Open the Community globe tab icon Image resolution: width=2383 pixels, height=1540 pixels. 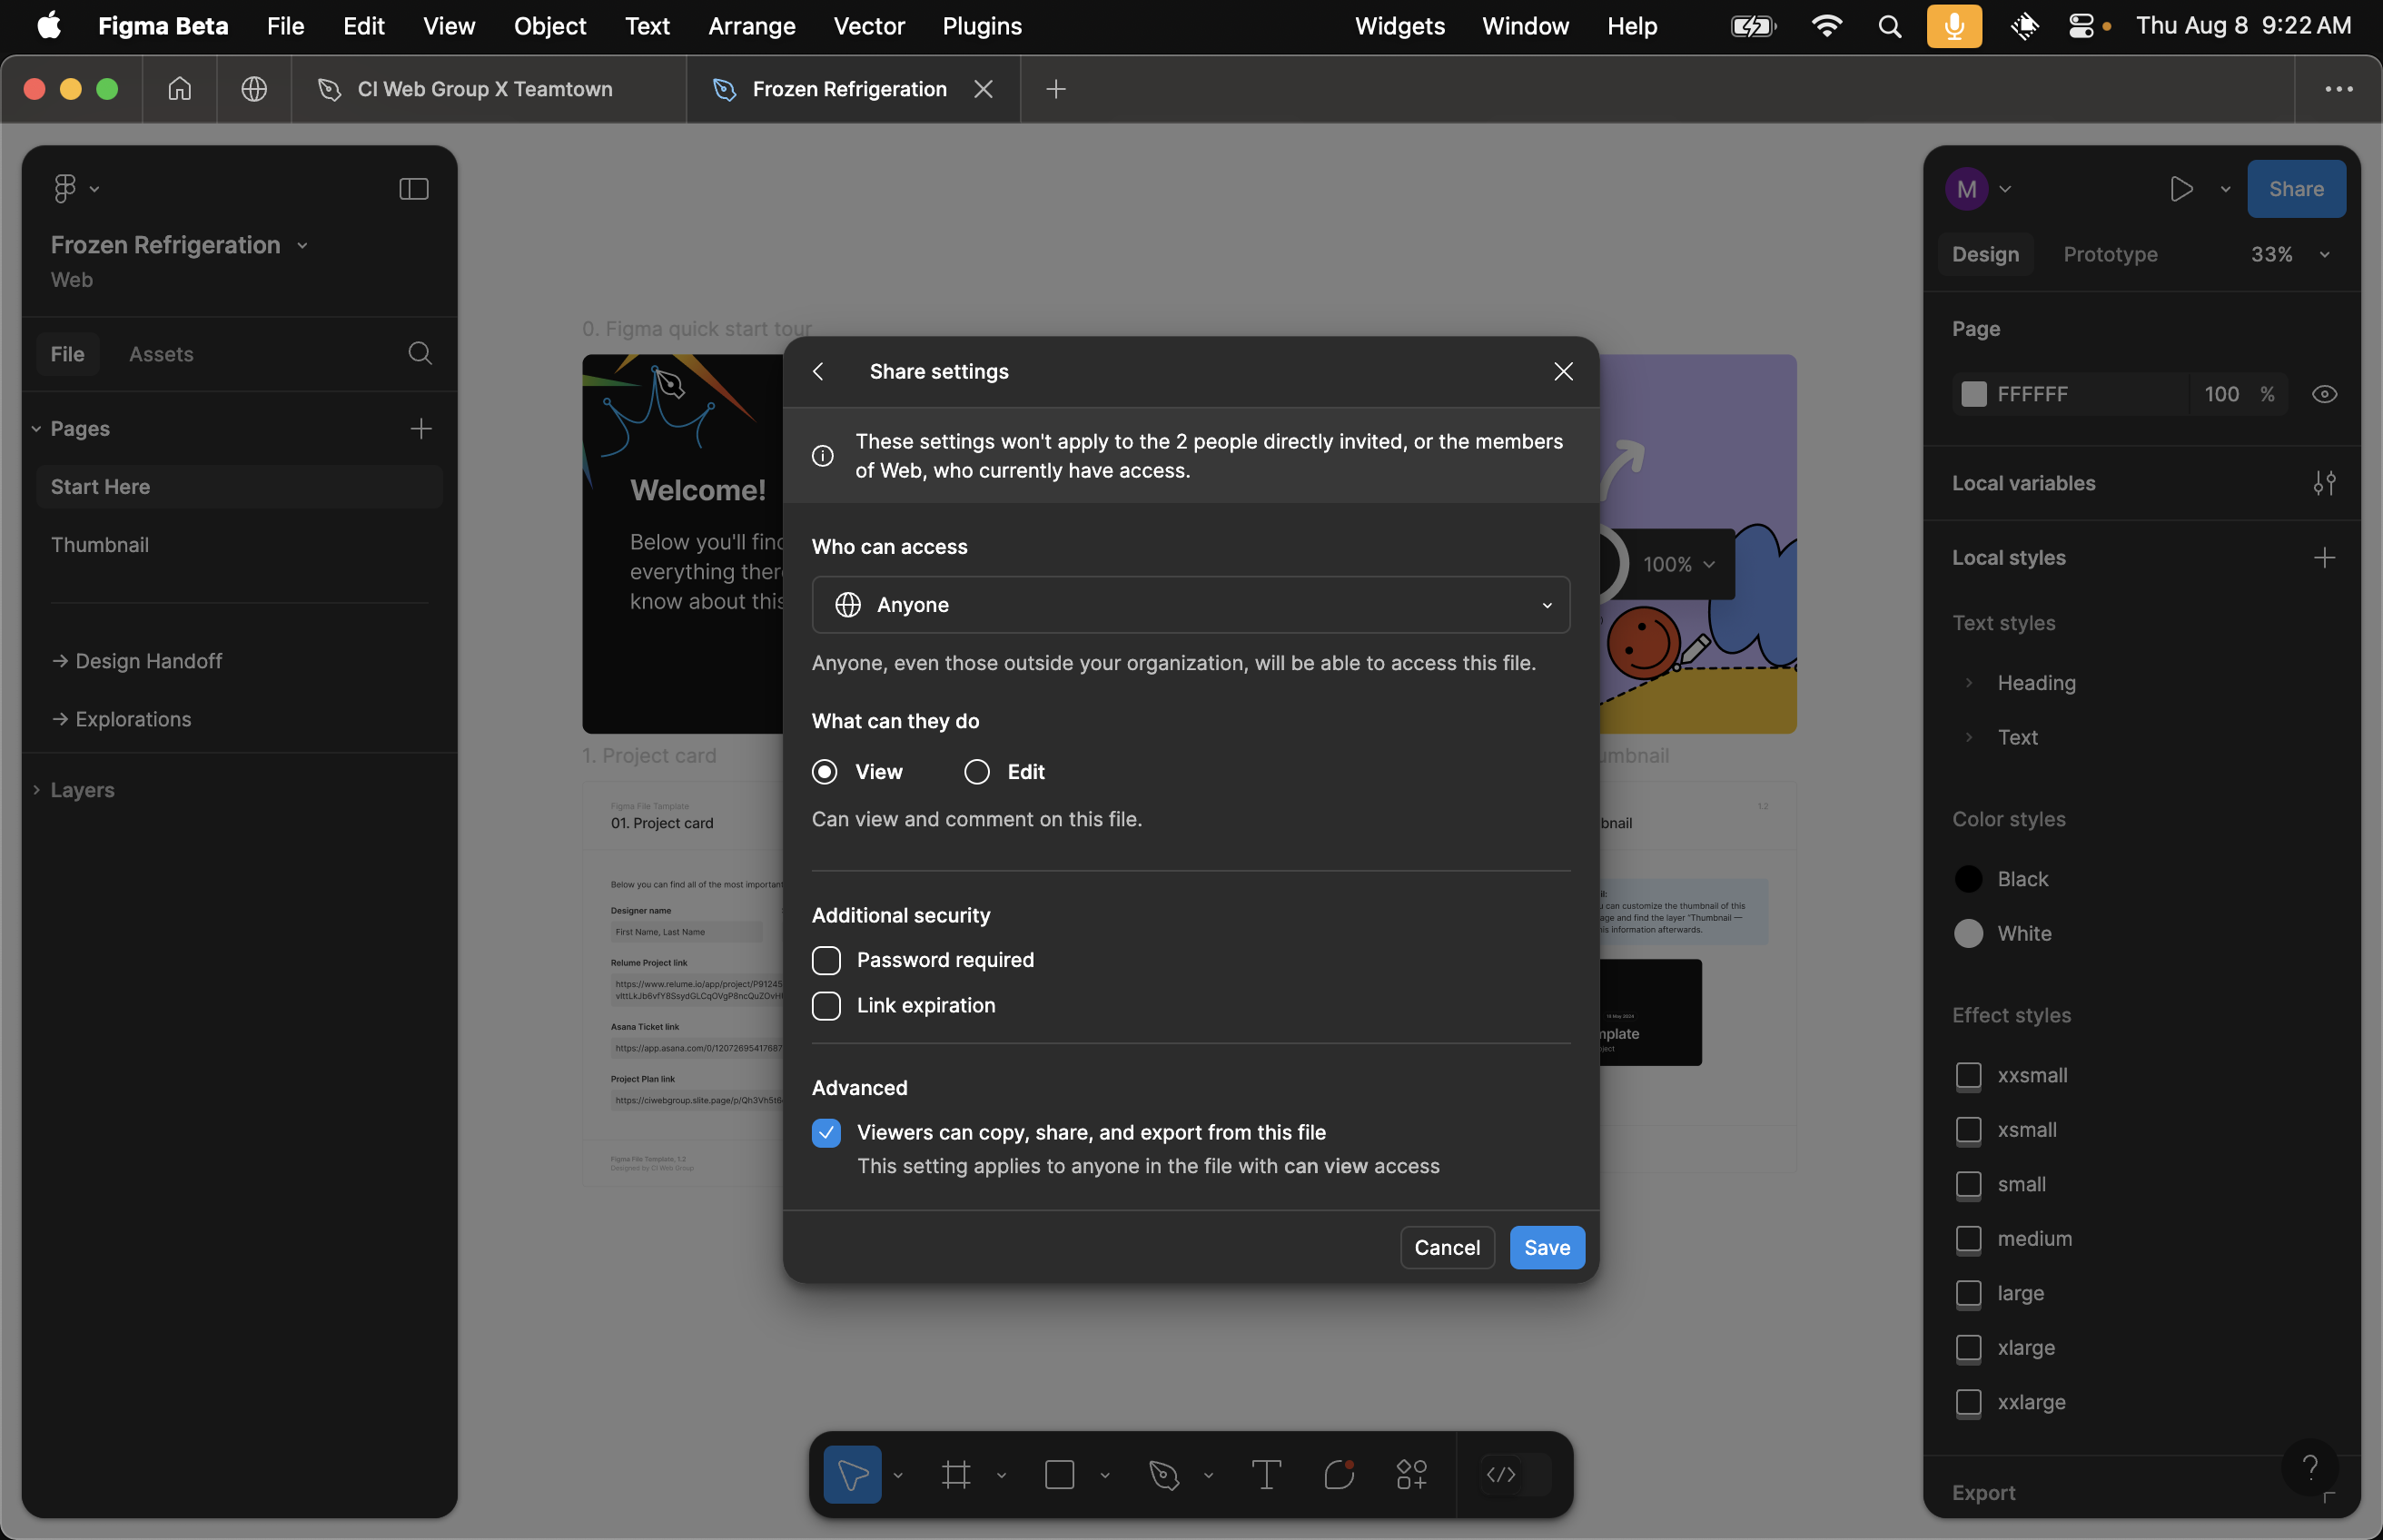[254, 89]
